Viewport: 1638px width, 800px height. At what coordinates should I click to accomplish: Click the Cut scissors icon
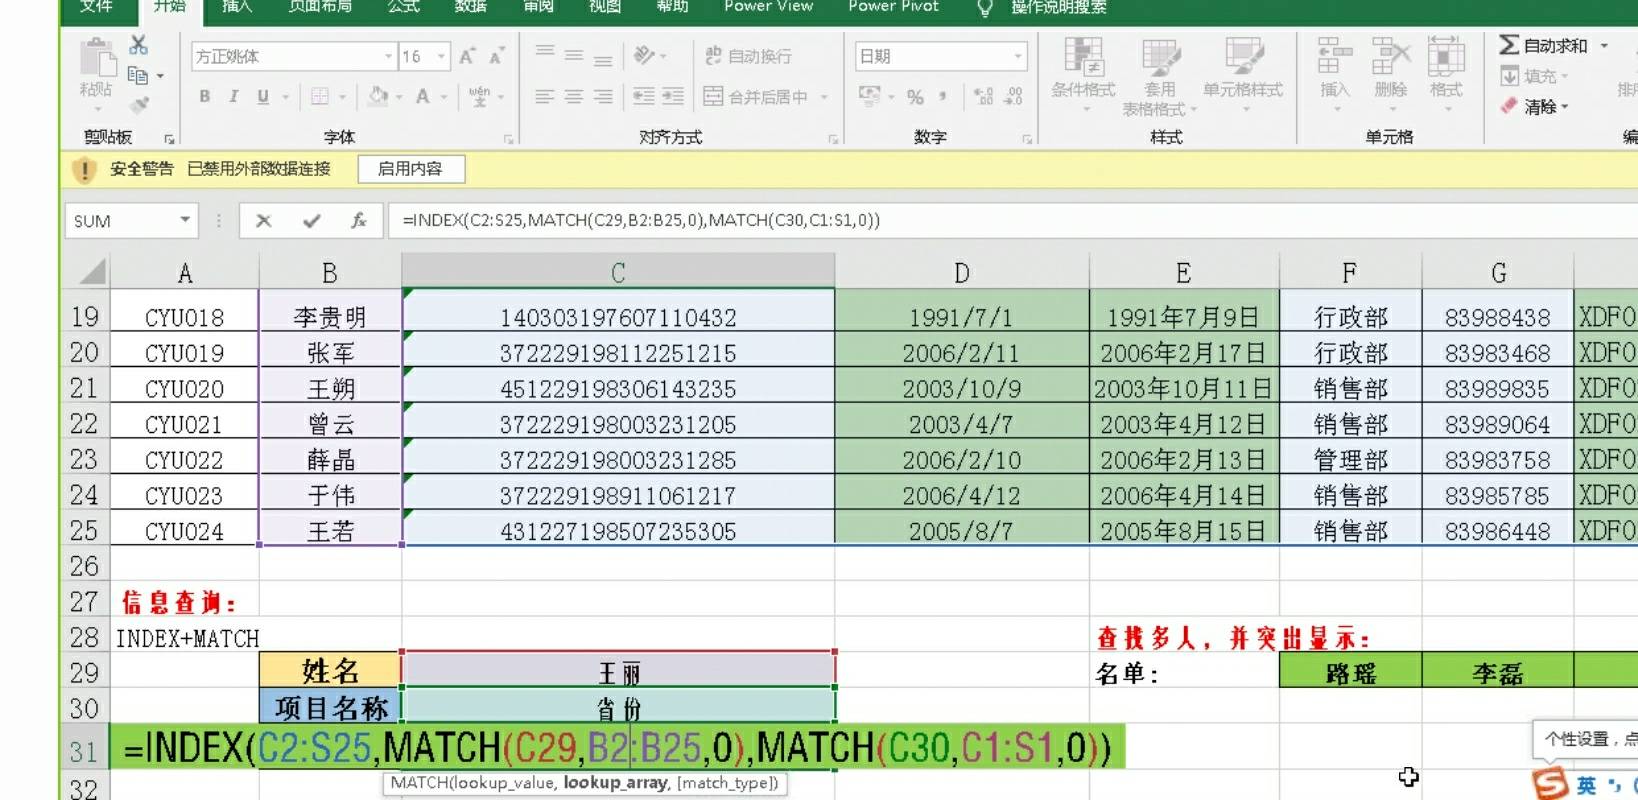coord(138,45)
